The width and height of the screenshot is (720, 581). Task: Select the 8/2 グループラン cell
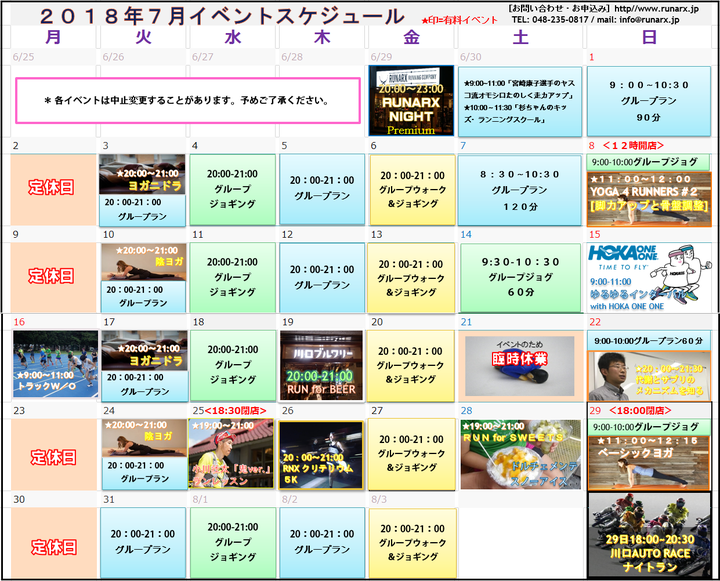coord(322,543)
